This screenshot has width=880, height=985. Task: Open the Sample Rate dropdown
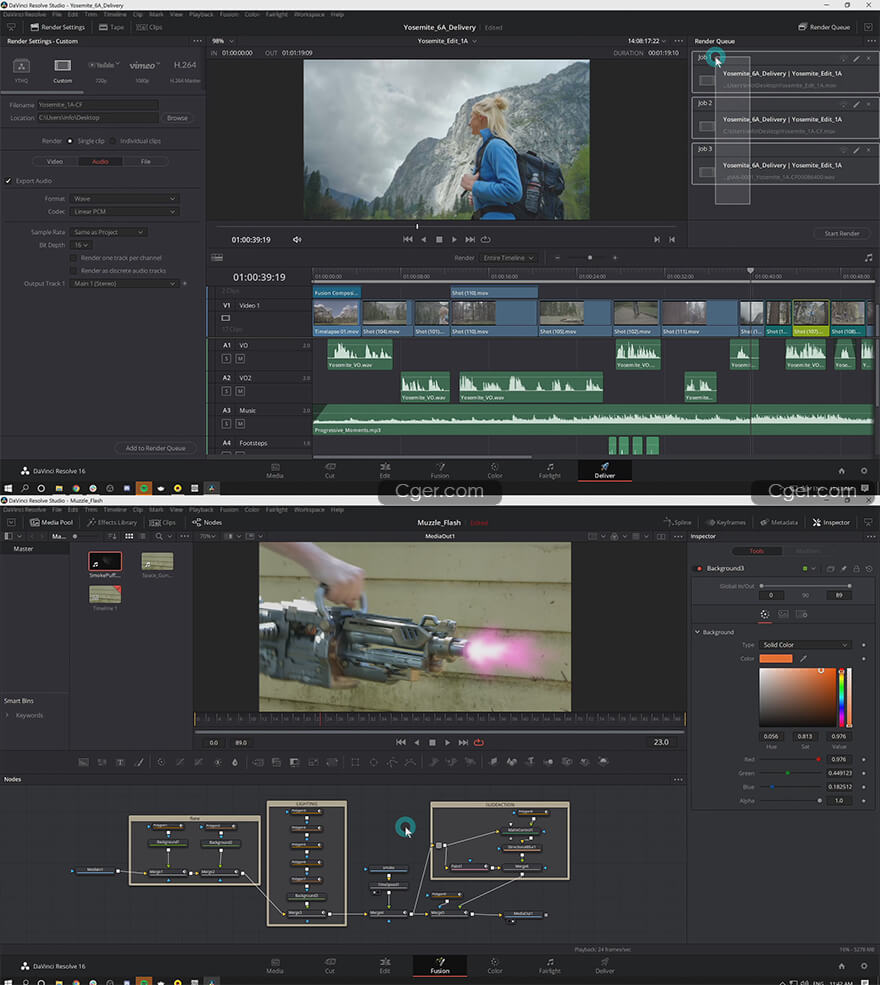pyautogui.click(x=109, y=232)
